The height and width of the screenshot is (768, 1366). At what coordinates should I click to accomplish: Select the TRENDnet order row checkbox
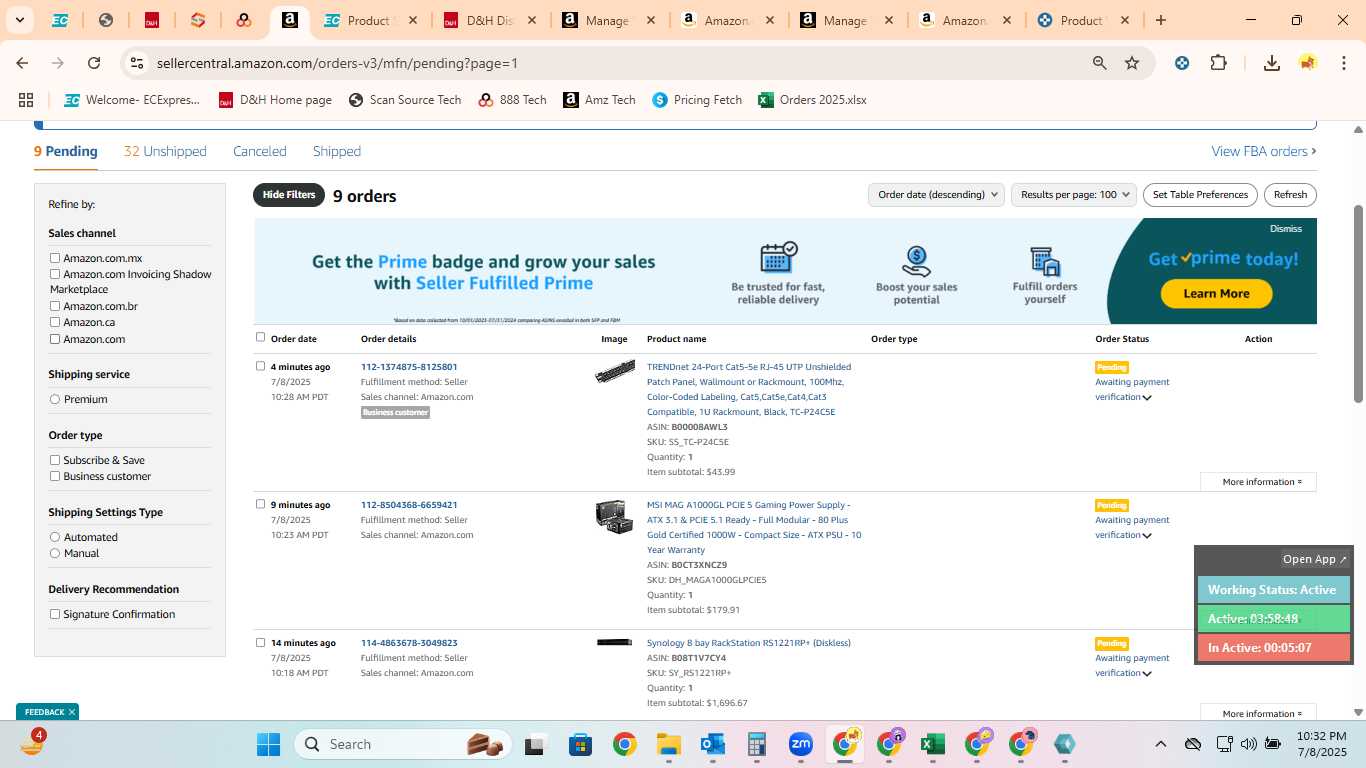(x=261, y=366)
